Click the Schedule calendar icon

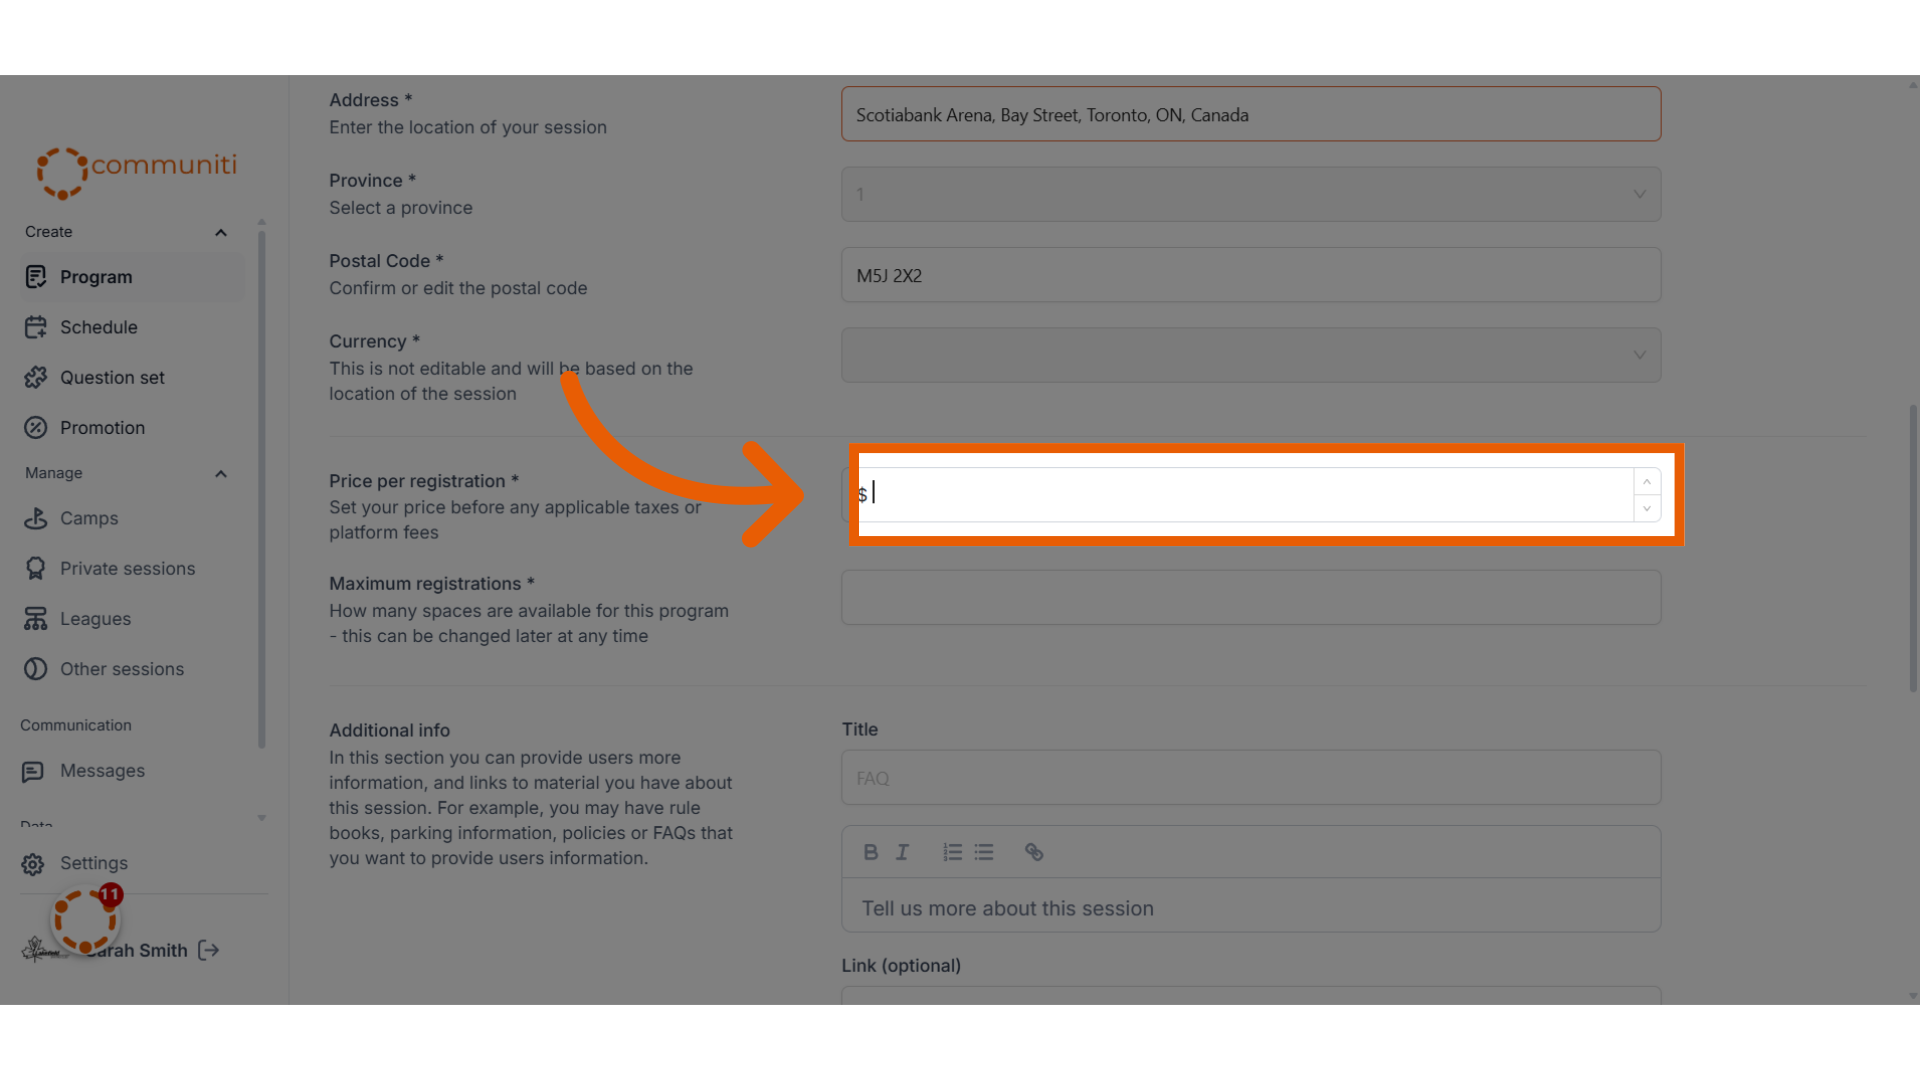(36, 327)
